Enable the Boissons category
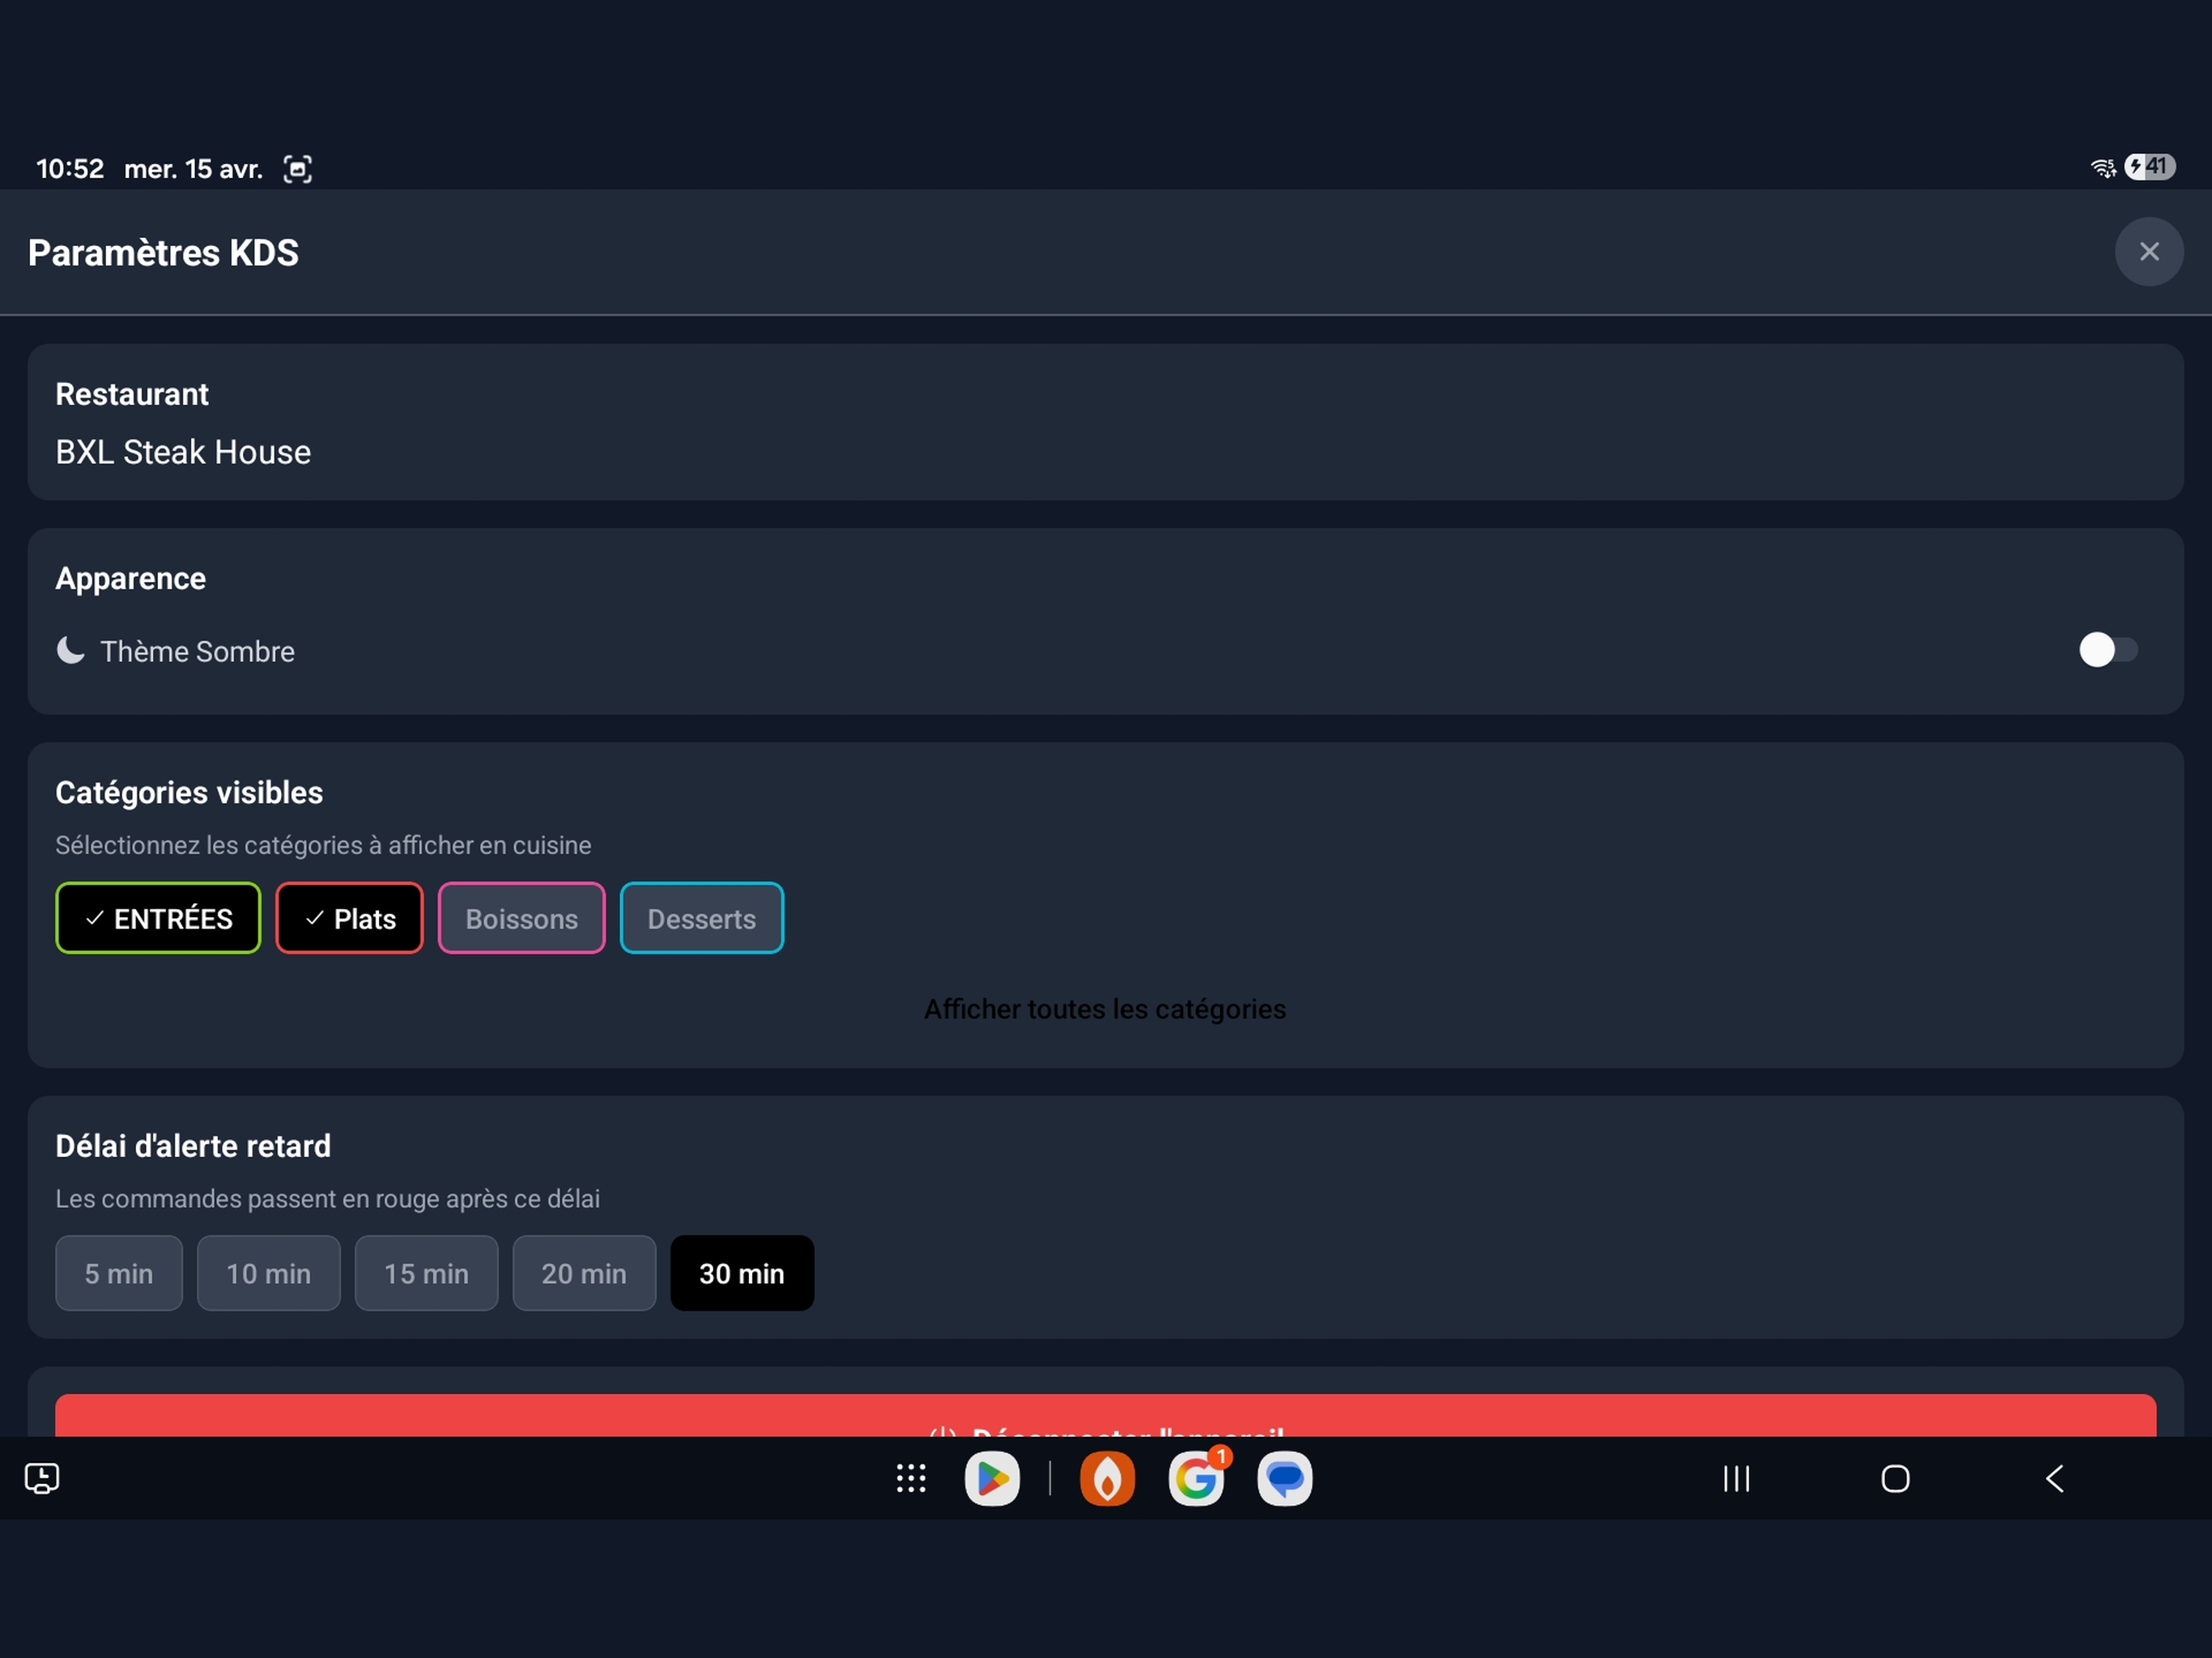The width and height of the screenshot is (2212, 1658). tap(521, 918)
